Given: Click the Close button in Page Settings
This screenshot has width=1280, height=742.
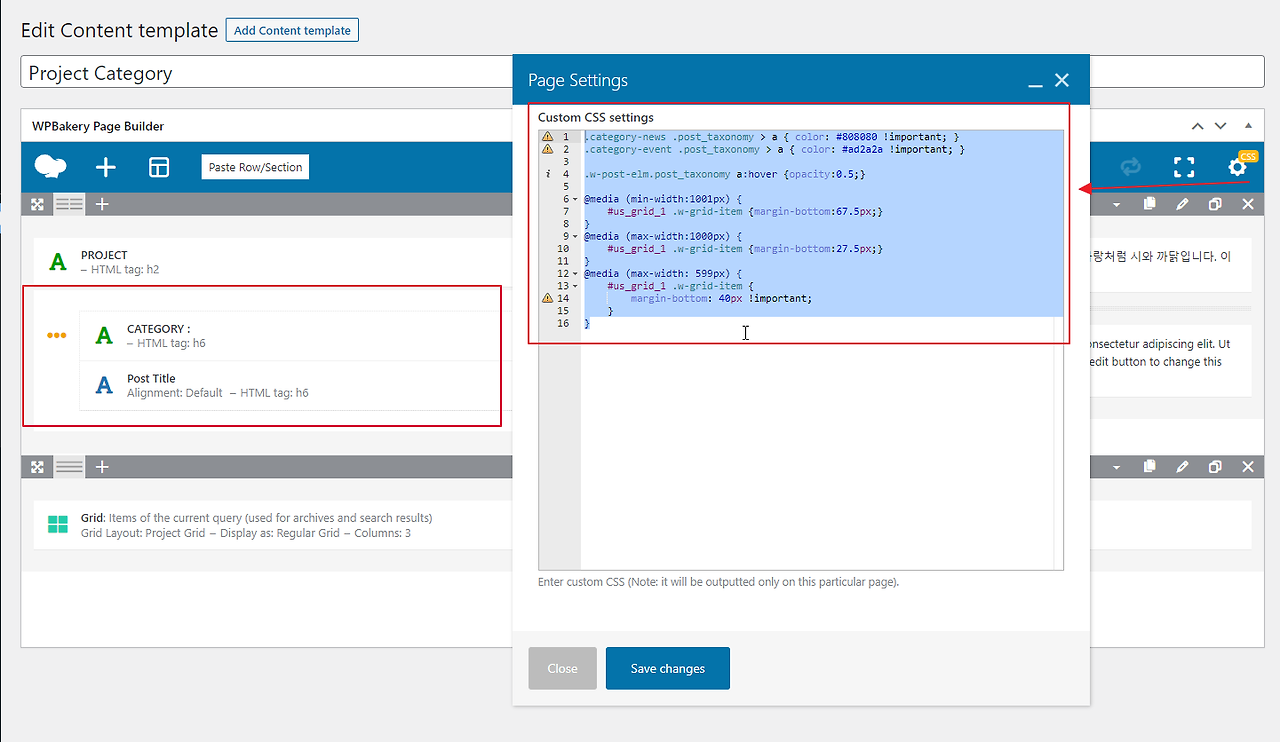Looking at the screenshot, I should pyautogui.click(x=562, y=668).
